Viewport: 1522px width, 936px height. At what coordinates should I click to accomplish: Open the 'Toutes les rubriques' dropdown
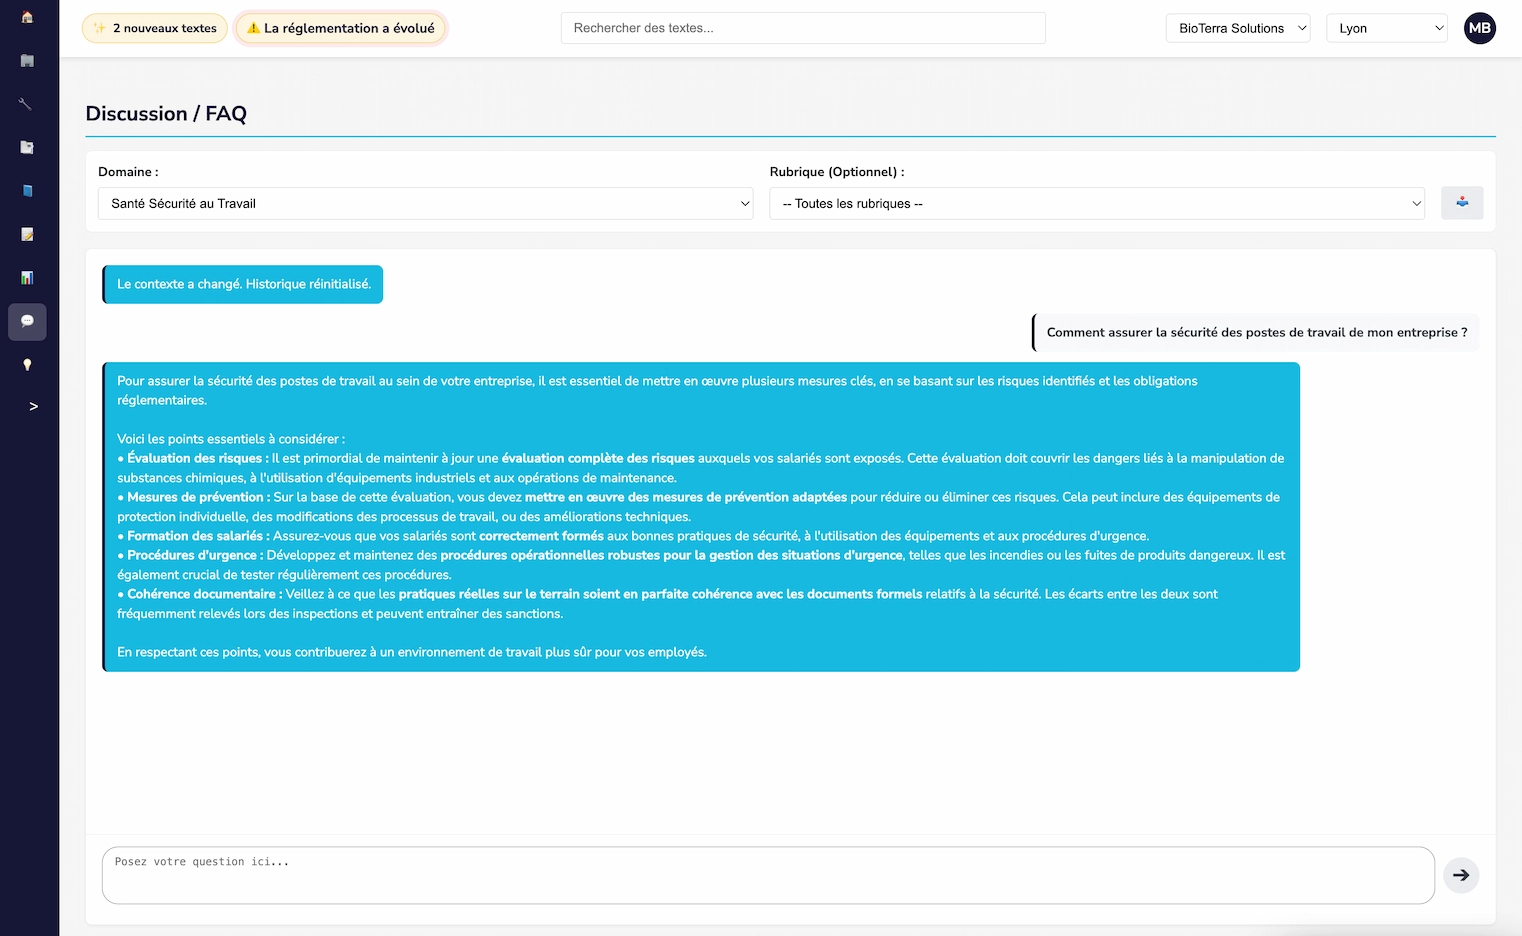1097,203
